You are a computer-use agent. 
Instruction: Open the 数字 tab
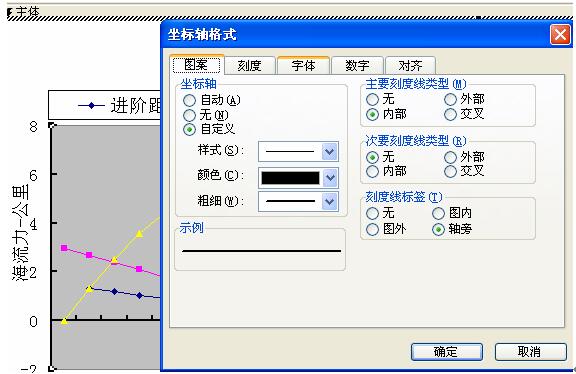(357, 66)
